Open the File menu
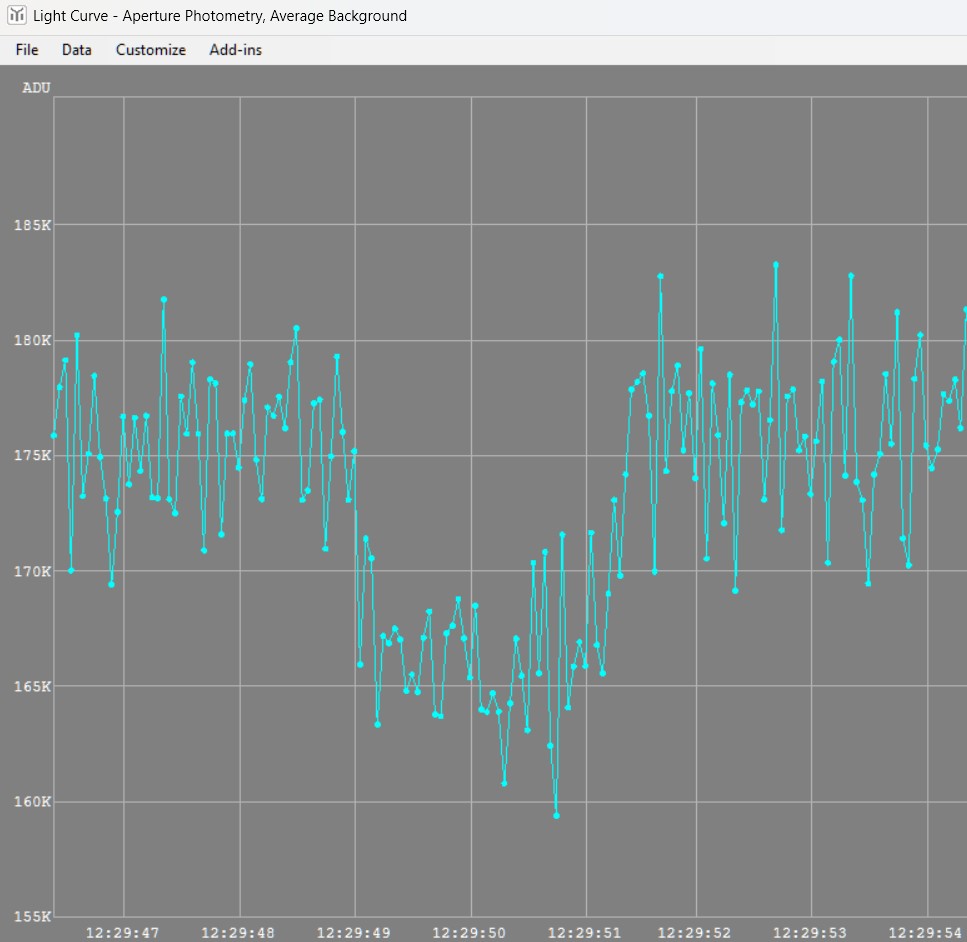The width and height of the screenshot is (967, 942). coord(27,50)
